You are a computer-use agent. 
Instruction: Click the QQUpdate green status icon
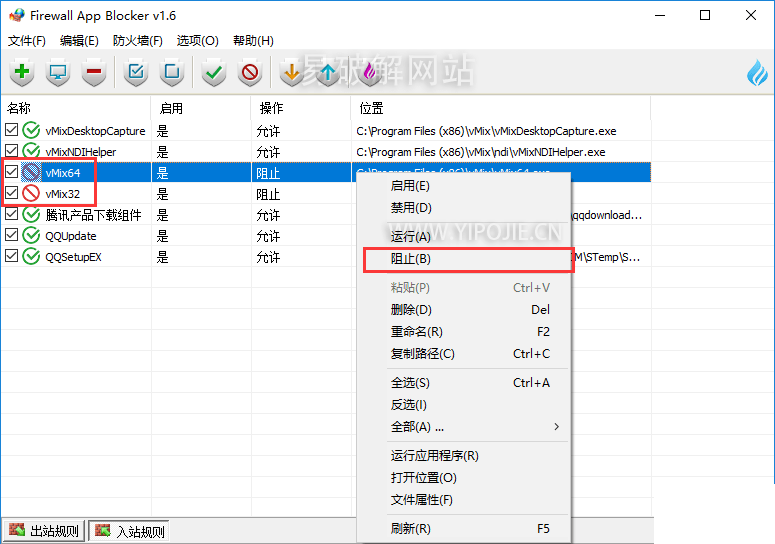32,235
